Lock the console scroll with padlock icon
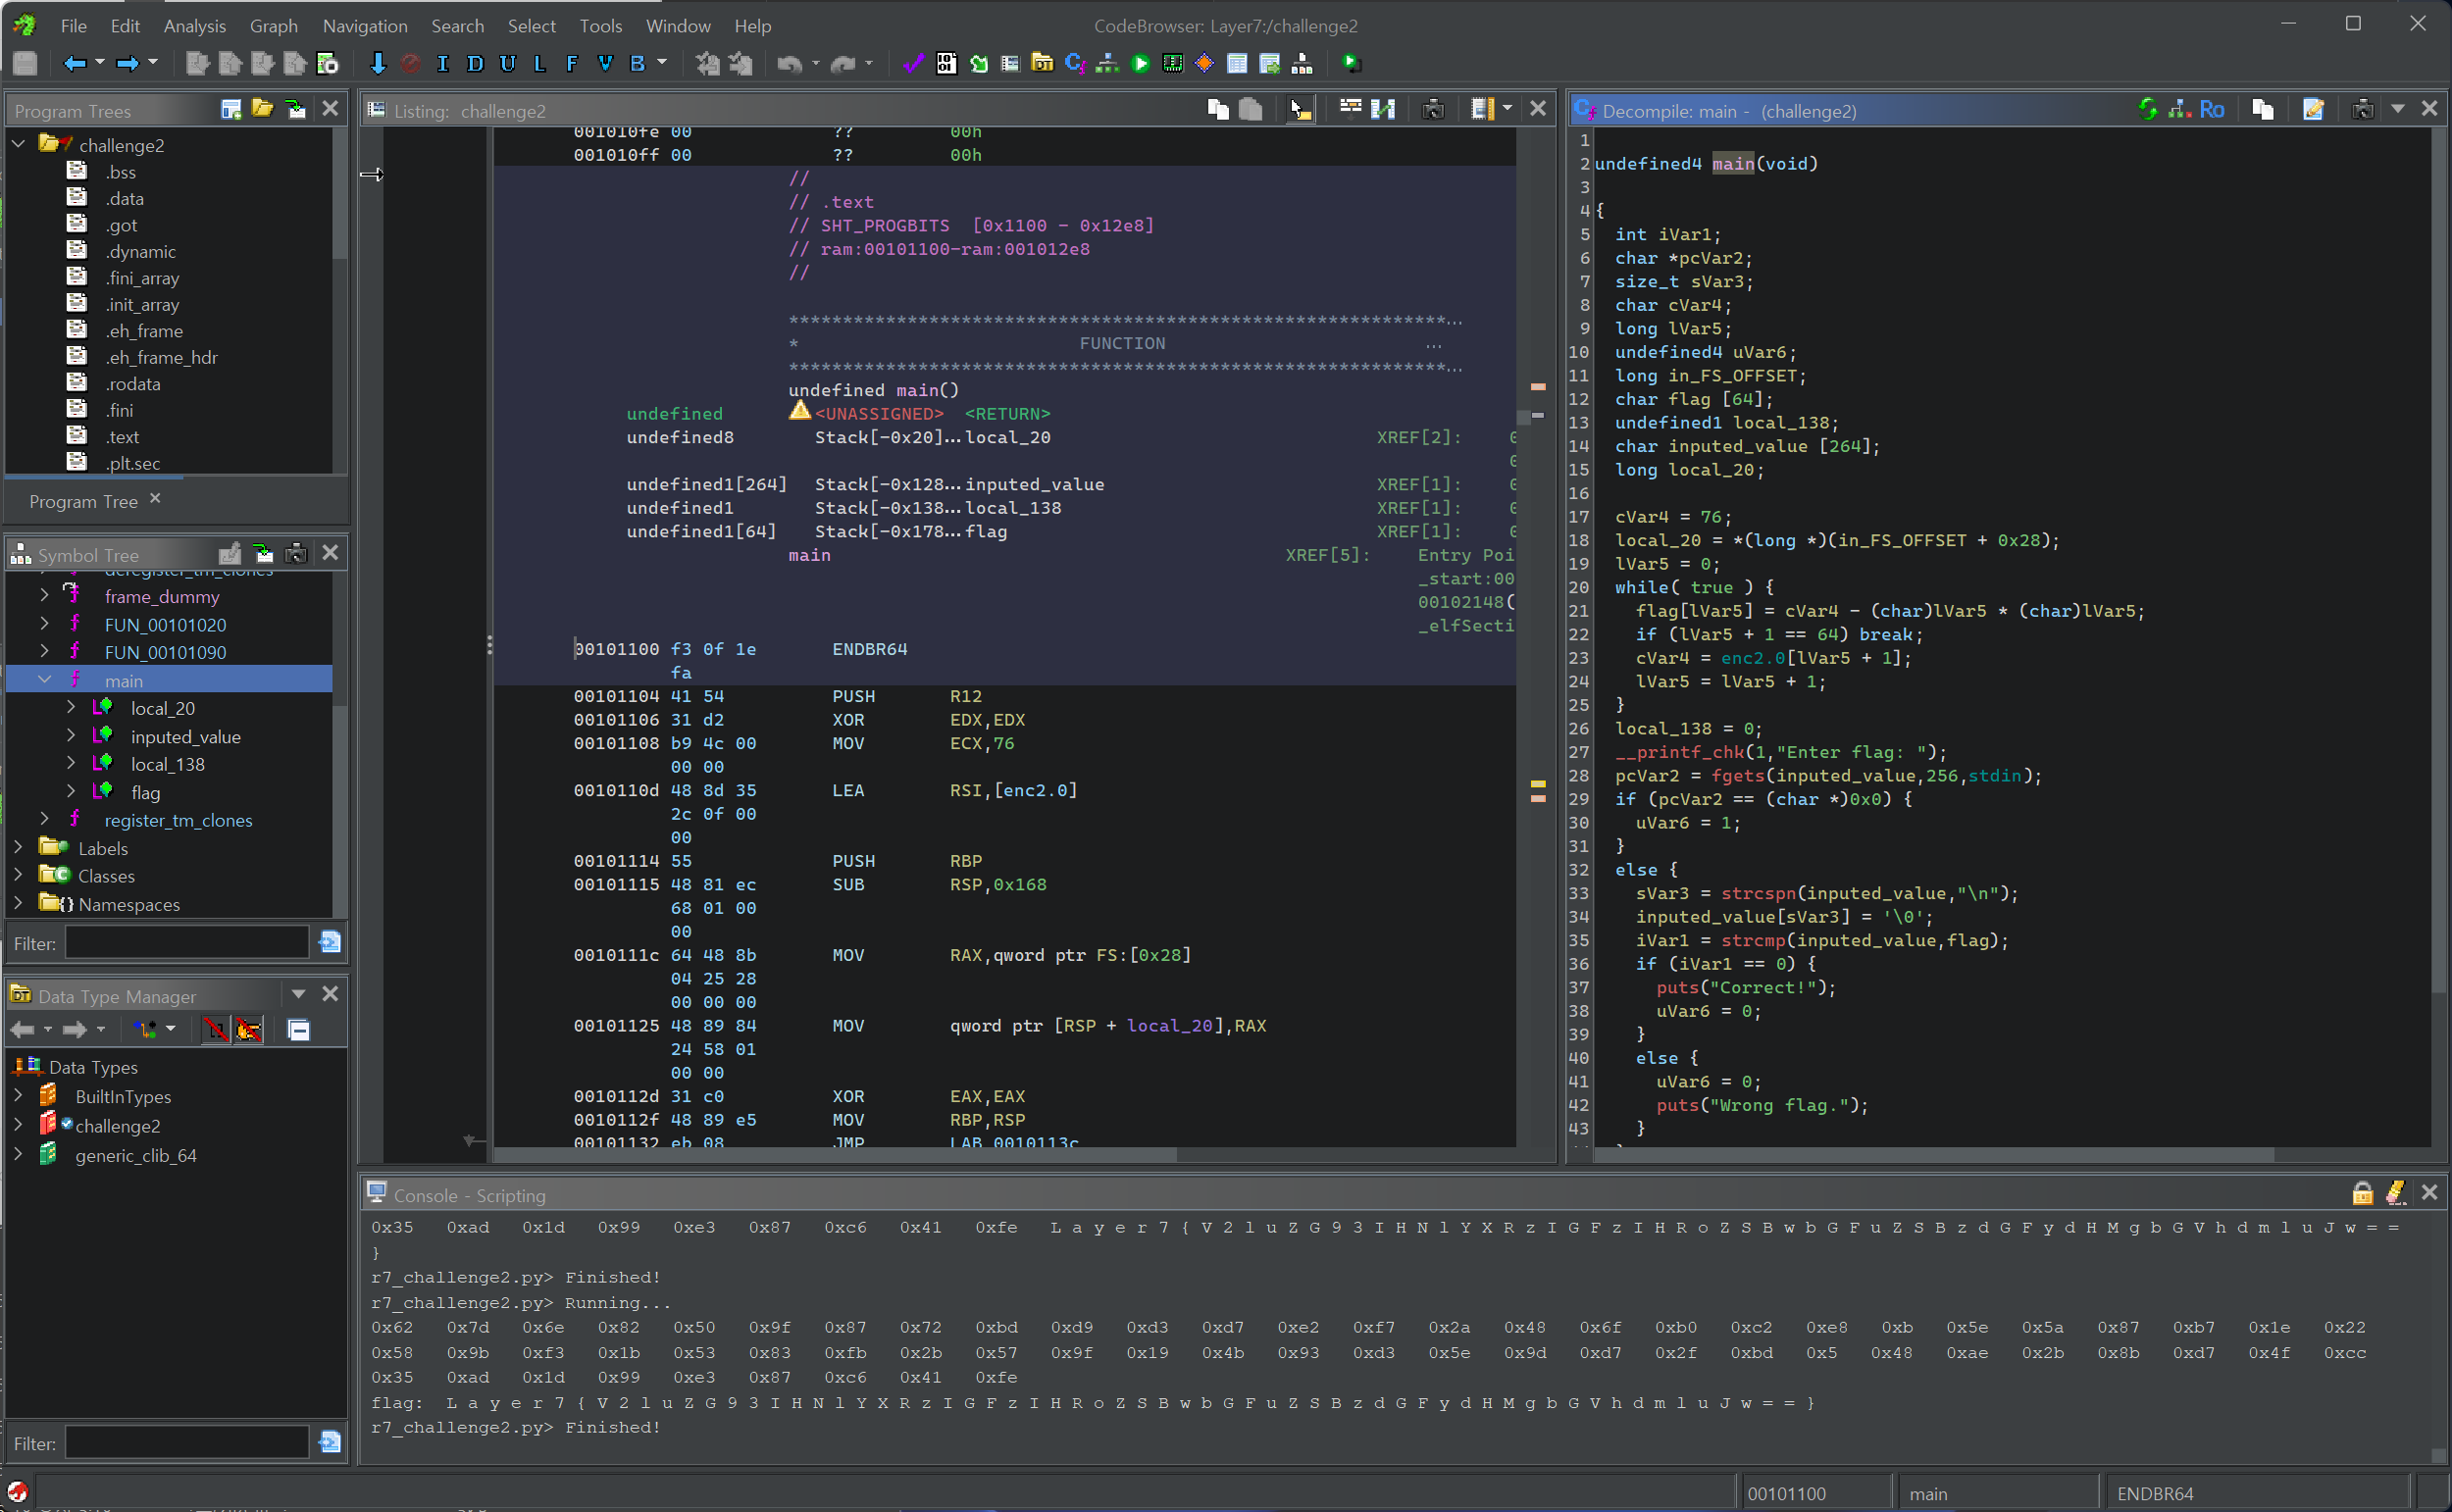Viewport: 2452px width, 1512px height. click(x=2362, y=1193)
